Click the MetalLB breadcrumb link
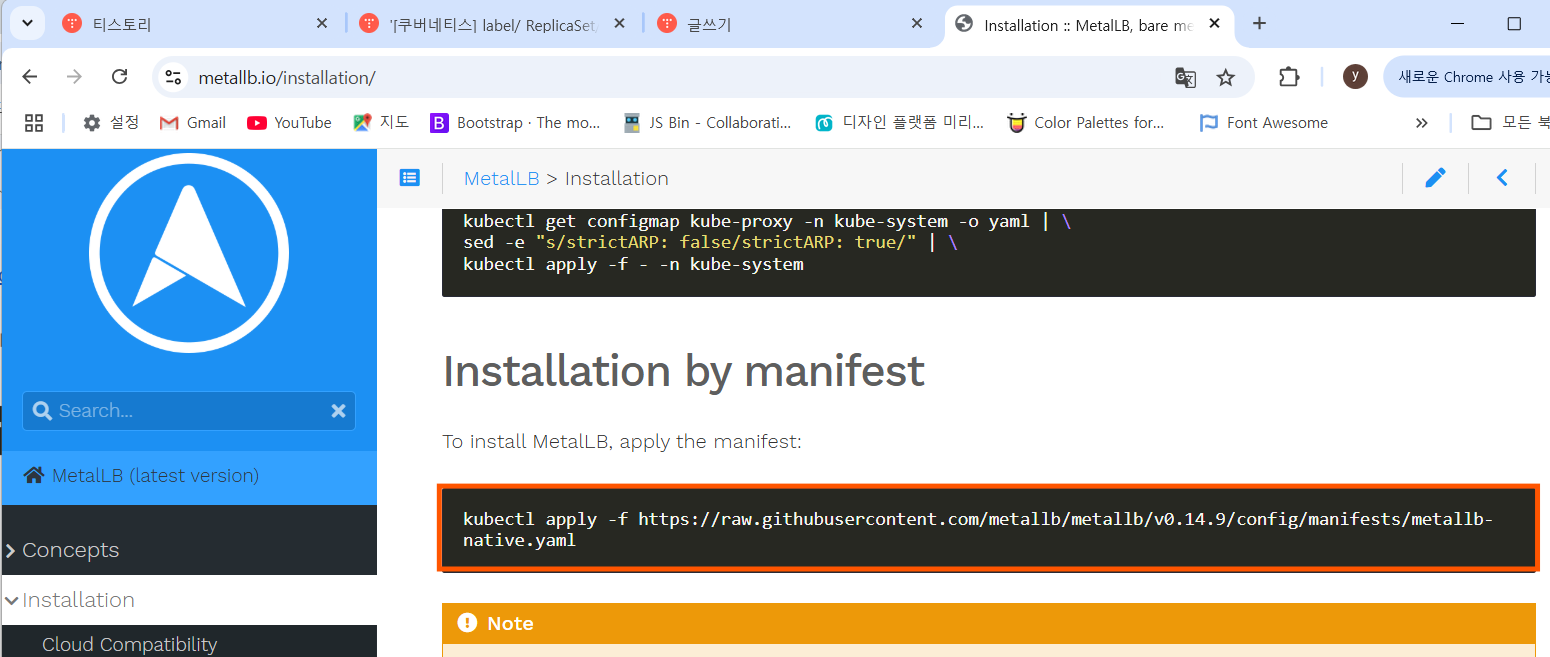1550x657 pixels. [501, 178]
